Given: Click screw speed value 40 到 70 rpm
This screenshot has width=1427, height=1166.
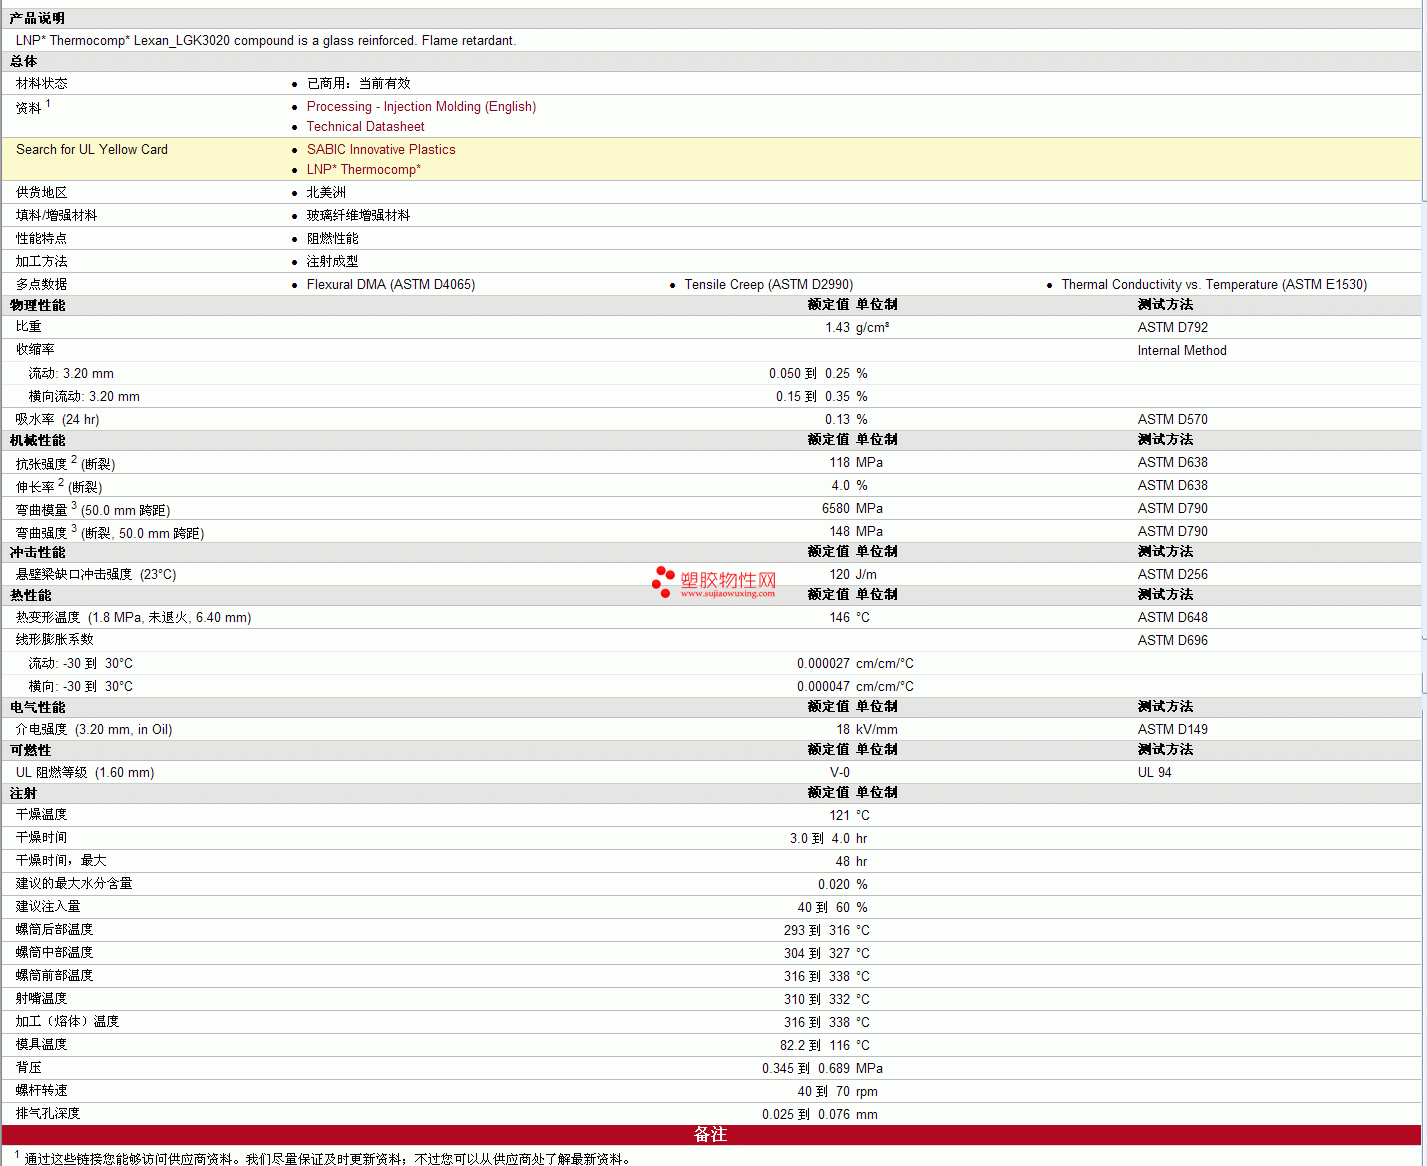Looking at the screenshot, I should pyautogui.click(x=837, y=1092).
